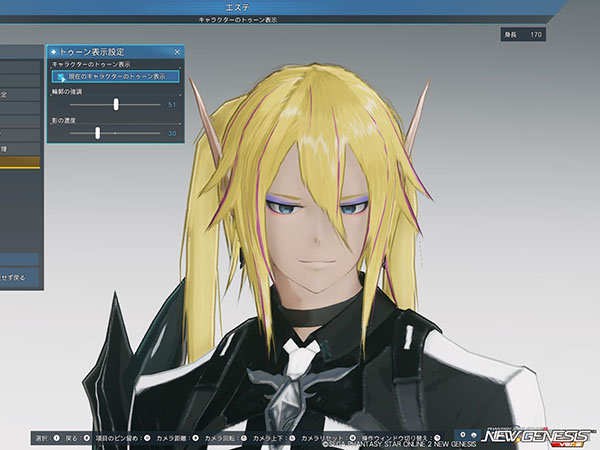
Task: Click the 戻る button at bottom-left menu
Action: 19,277
